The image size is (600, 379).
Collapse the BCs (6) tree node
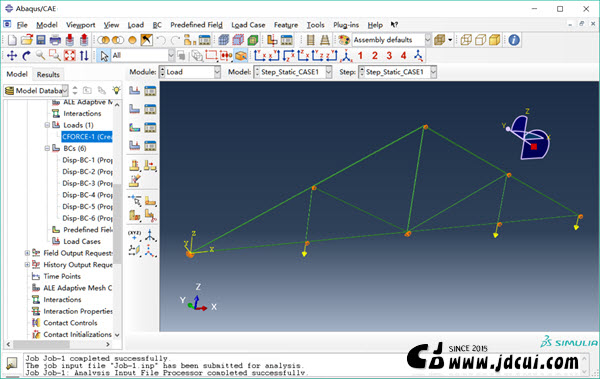tap(47, 148)
